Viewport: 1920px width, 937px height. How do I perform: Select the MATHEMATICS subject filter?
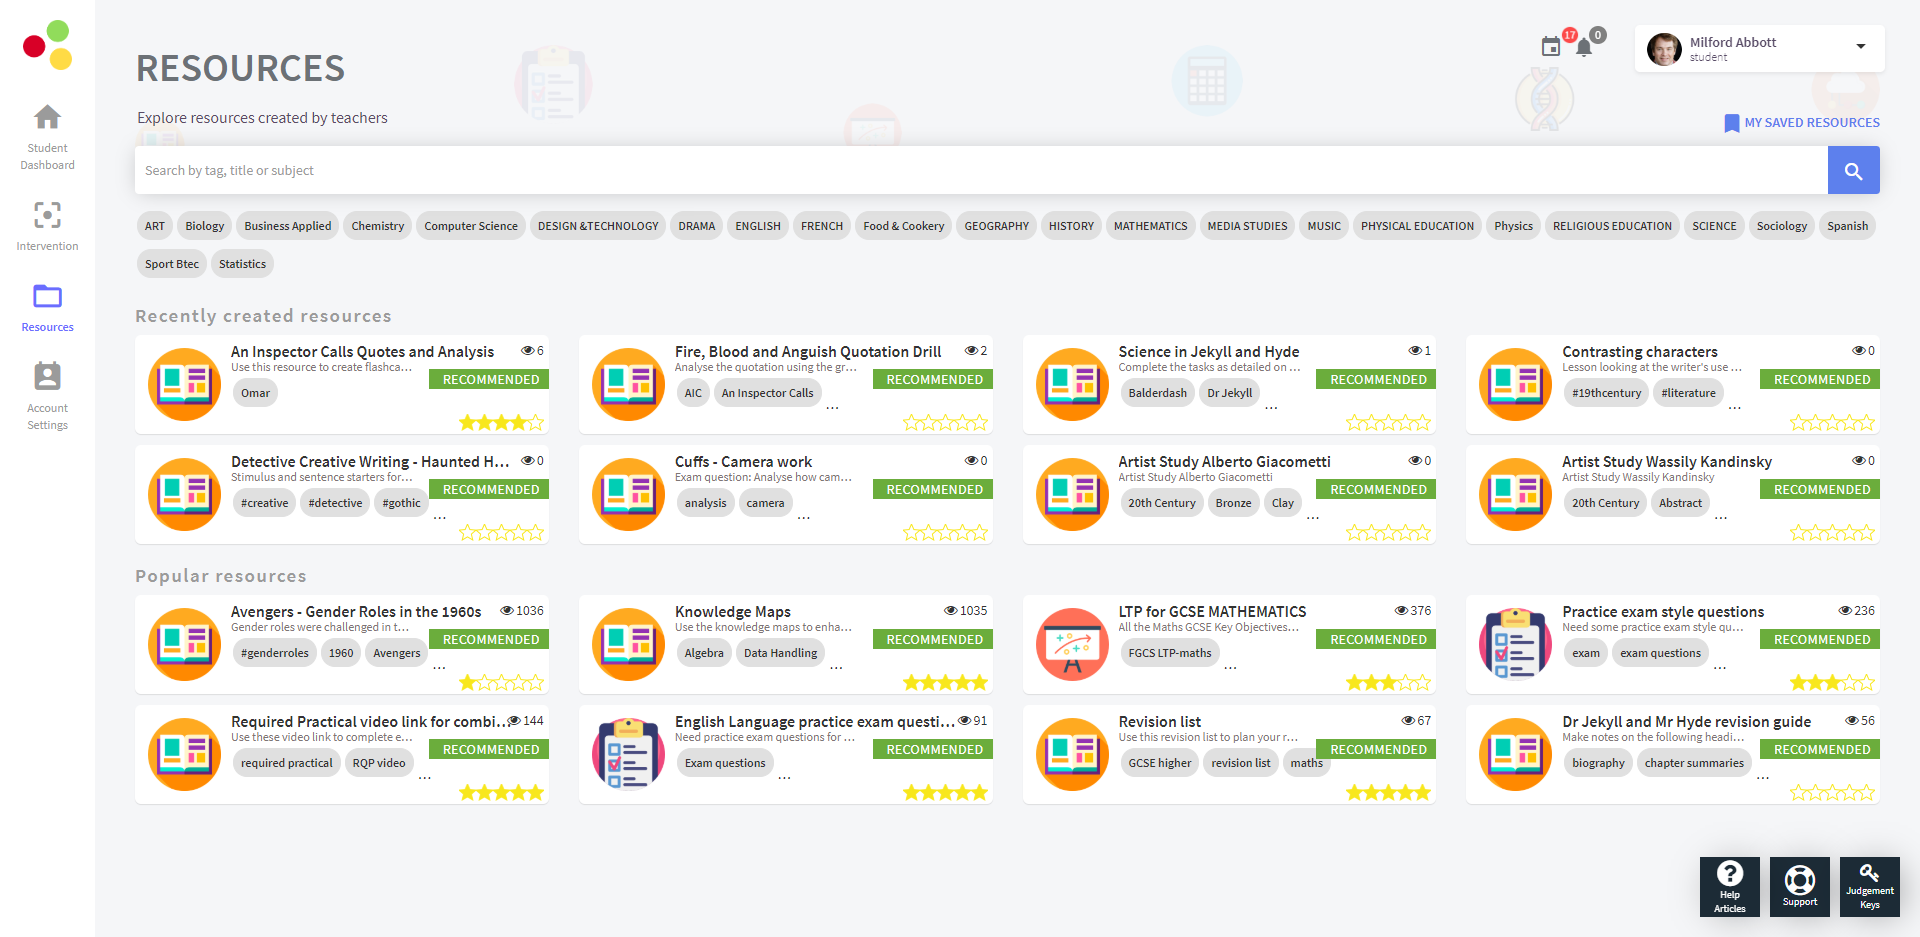point(1150,226)
